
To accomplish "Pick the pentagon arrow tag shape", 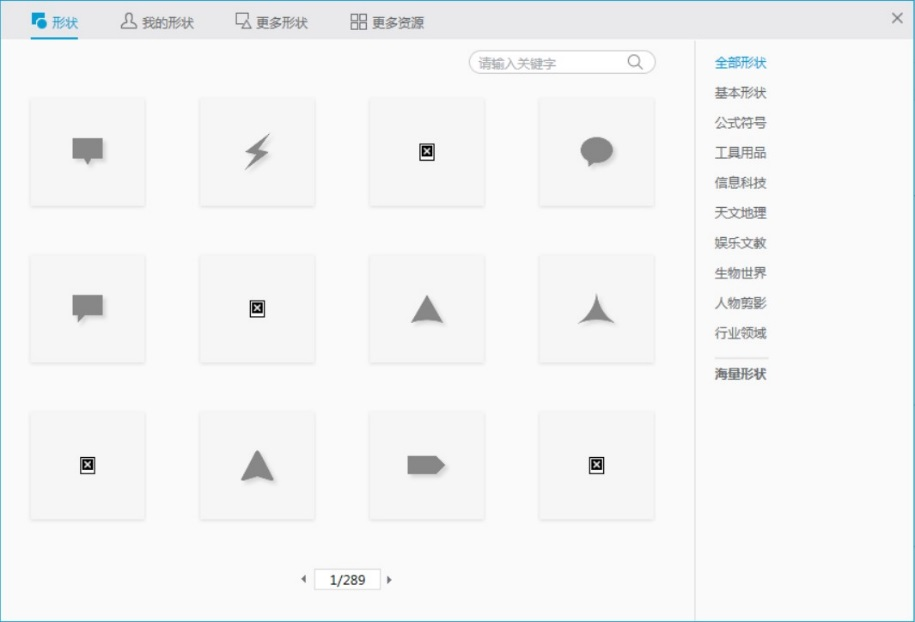I will [x=426, y=465].
